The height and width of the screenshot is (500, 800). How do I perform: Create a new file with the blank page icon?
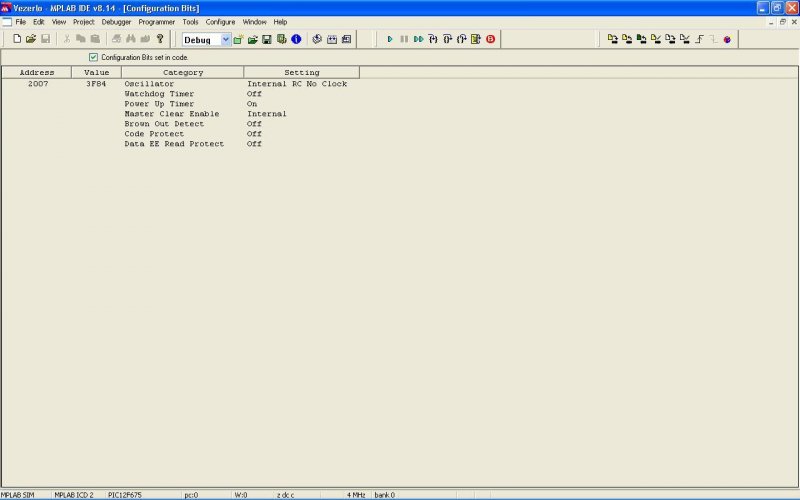coord(17,39)
